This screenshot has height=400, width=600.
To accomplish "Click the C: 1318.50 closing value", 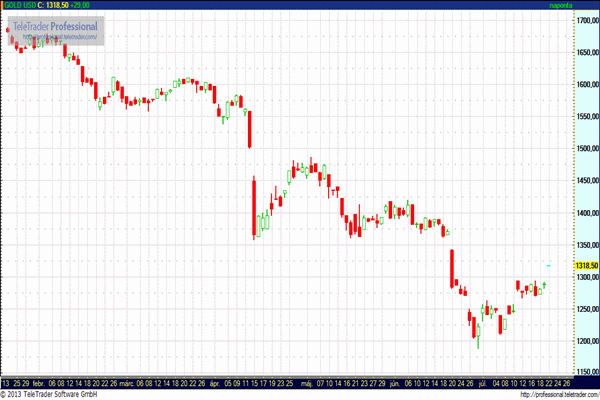I will click(59, 5).
